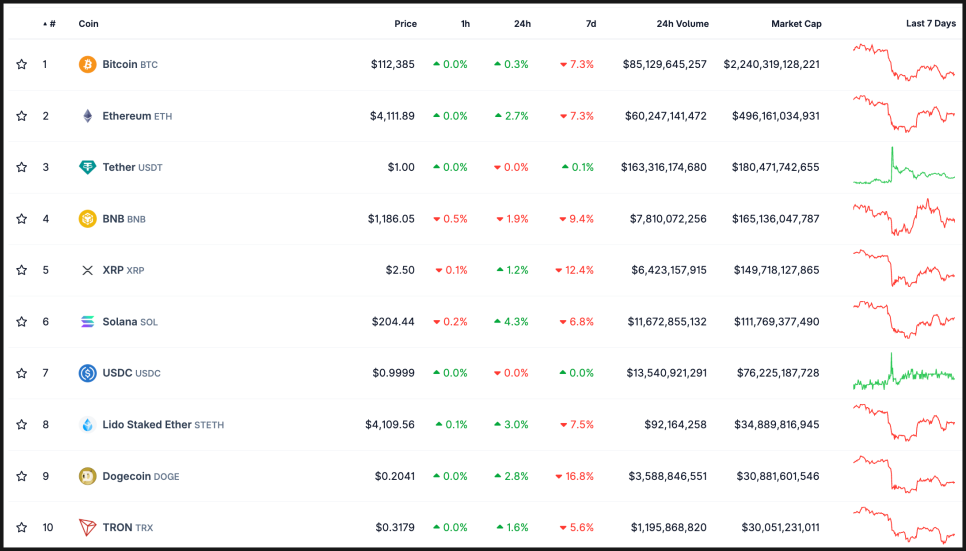The width and height of the screenshot is (966, 551).
Task: Click the BNB logo icon
Action: [x=88, y=219]
